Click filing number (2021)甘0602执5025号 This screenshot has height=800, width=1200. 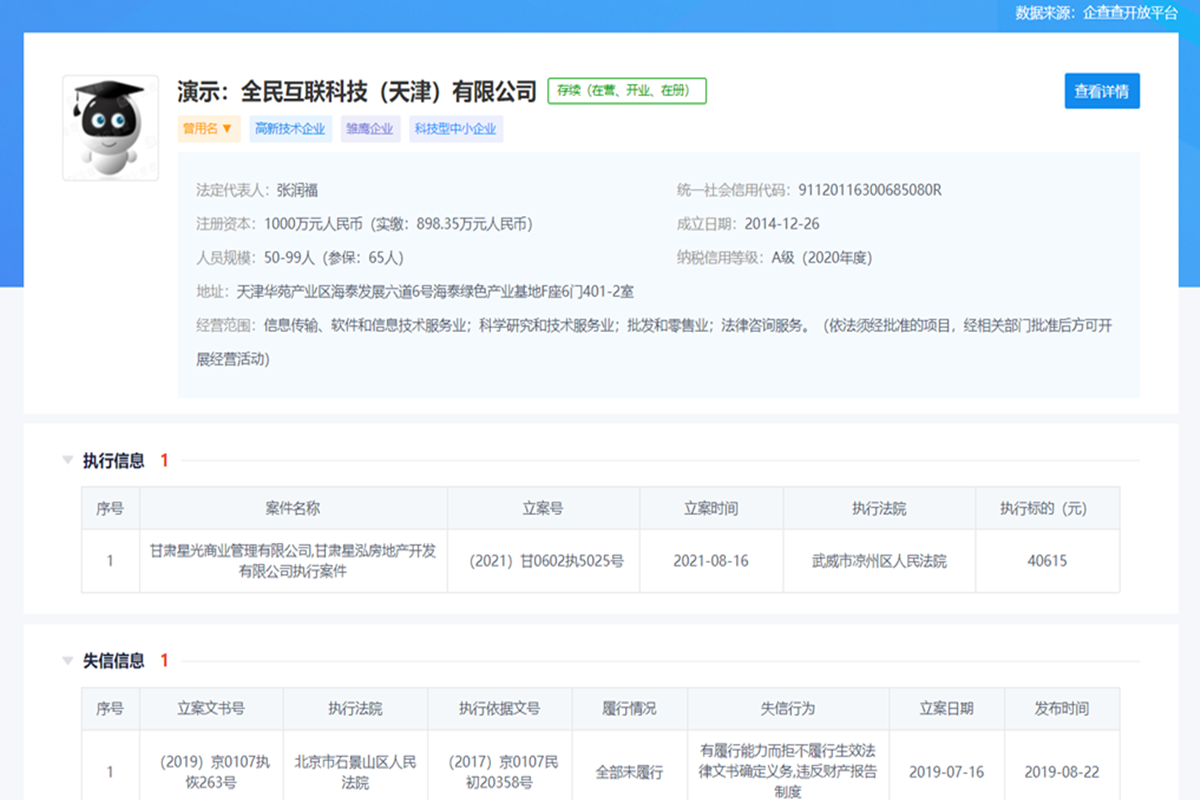point(543,561)
